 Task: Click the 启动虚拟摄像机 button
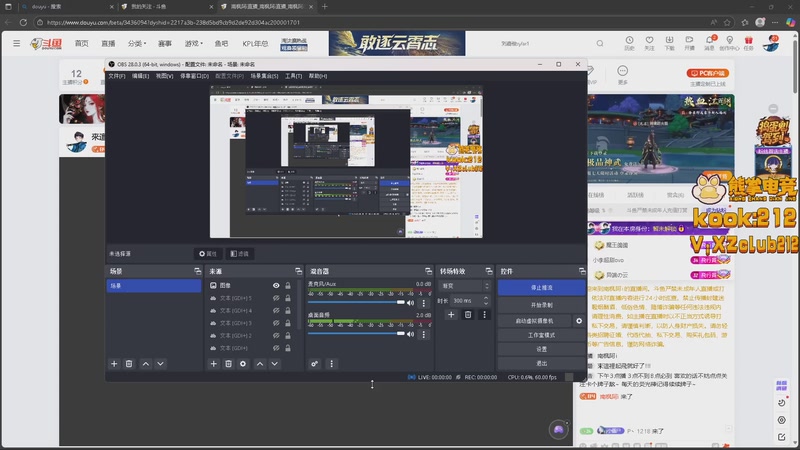click(x=535, y=321)
